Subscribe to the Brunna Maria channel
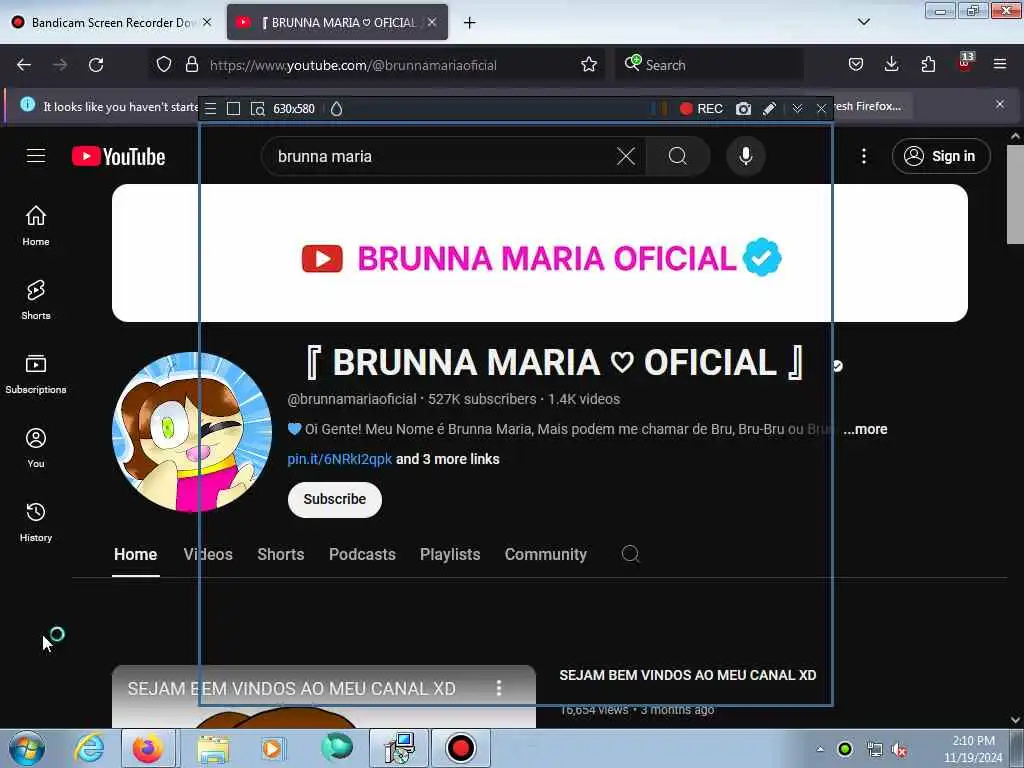 click(334, 500)
